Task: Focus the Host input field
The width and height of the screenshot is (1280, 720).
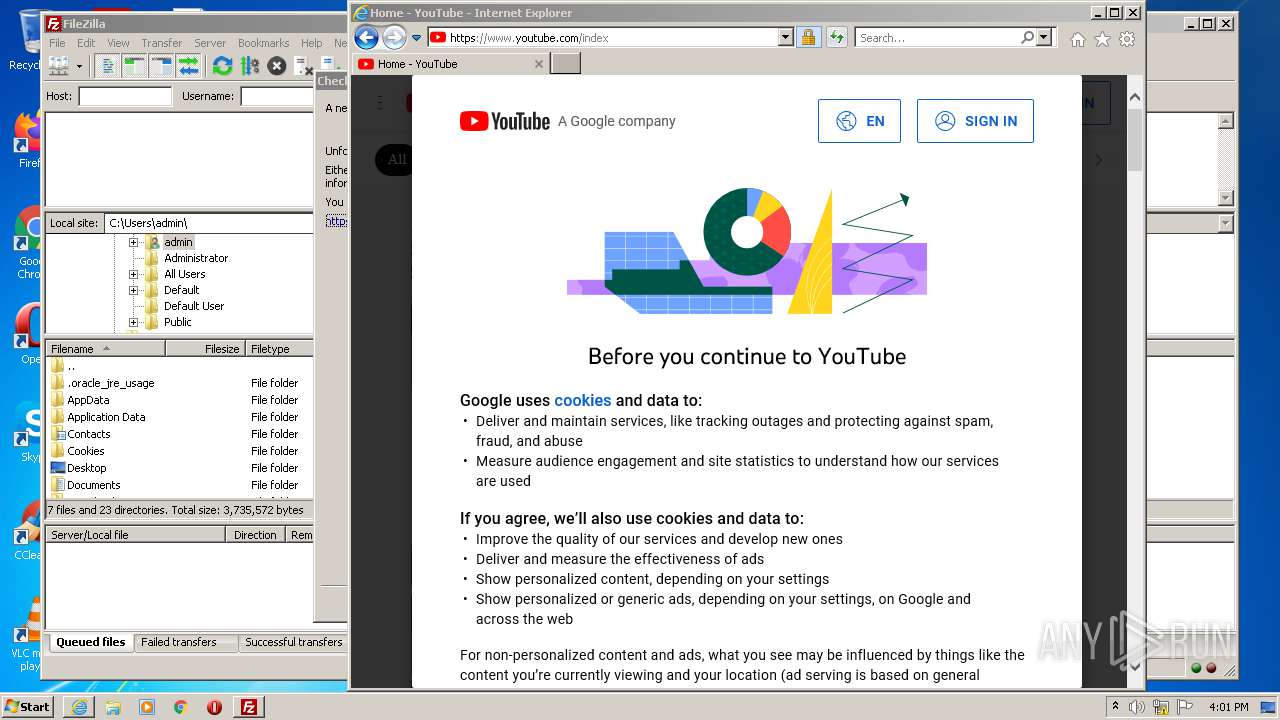Action: (125, 96)
